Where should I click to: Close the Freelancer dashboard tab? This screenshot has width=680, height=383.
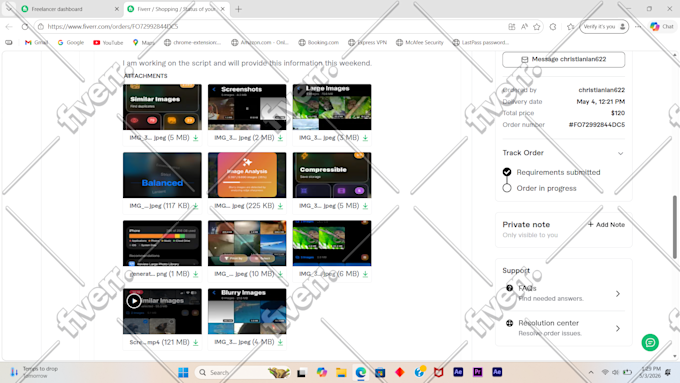[117, 9]
